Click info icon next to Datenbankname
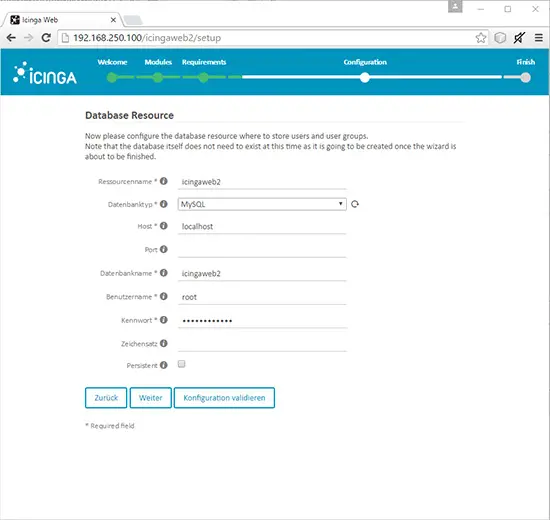Image resolution: width=550 pixels, height=520 pixels. point(163,273)
